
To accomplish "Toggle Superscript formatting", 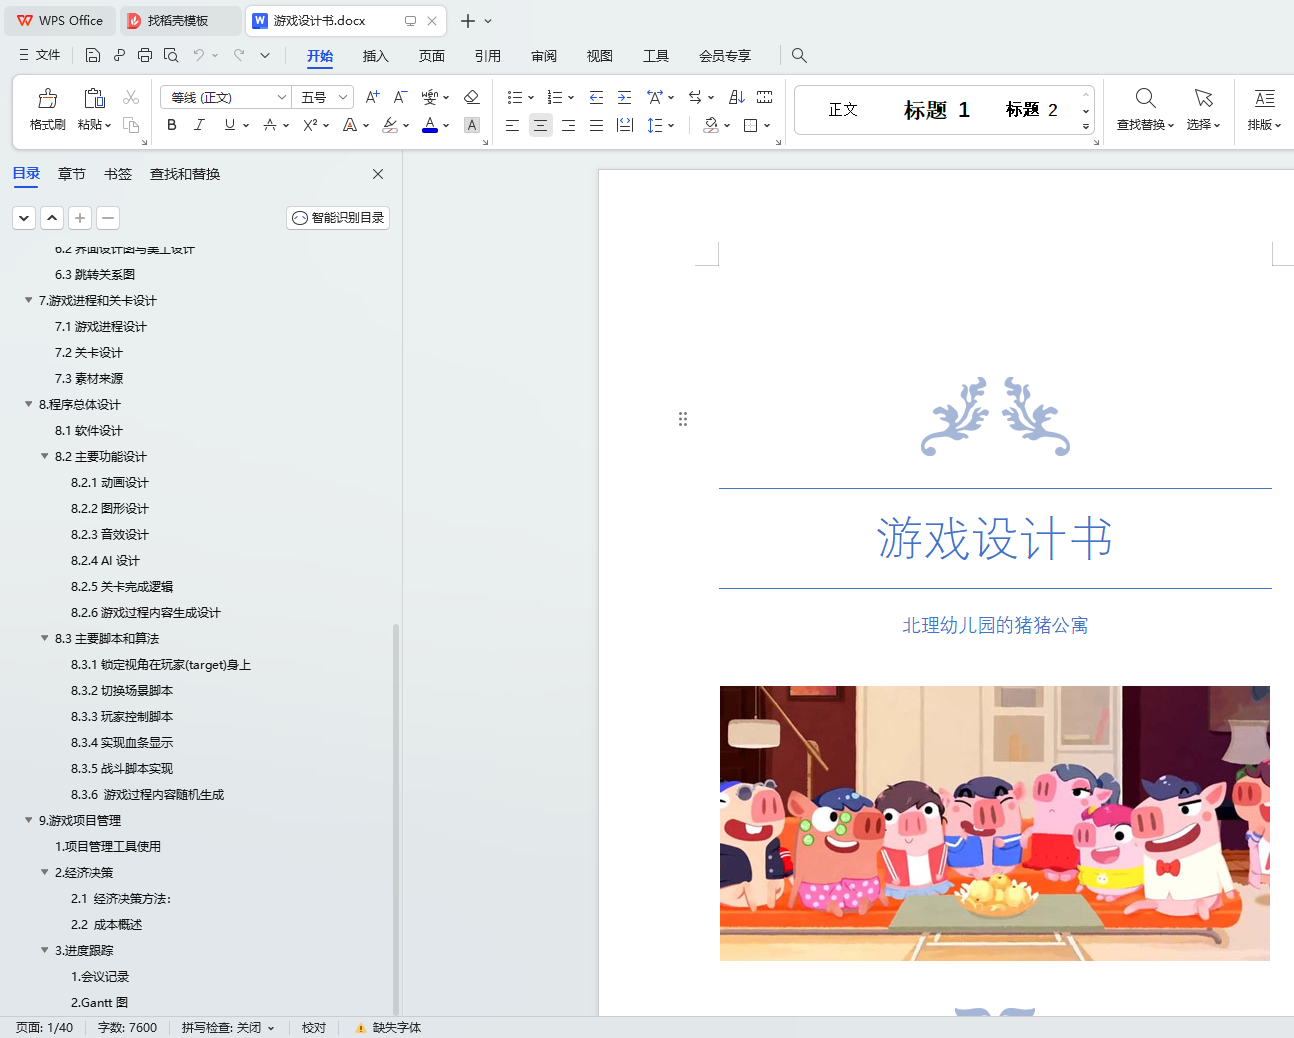I will tap(311, 125).
